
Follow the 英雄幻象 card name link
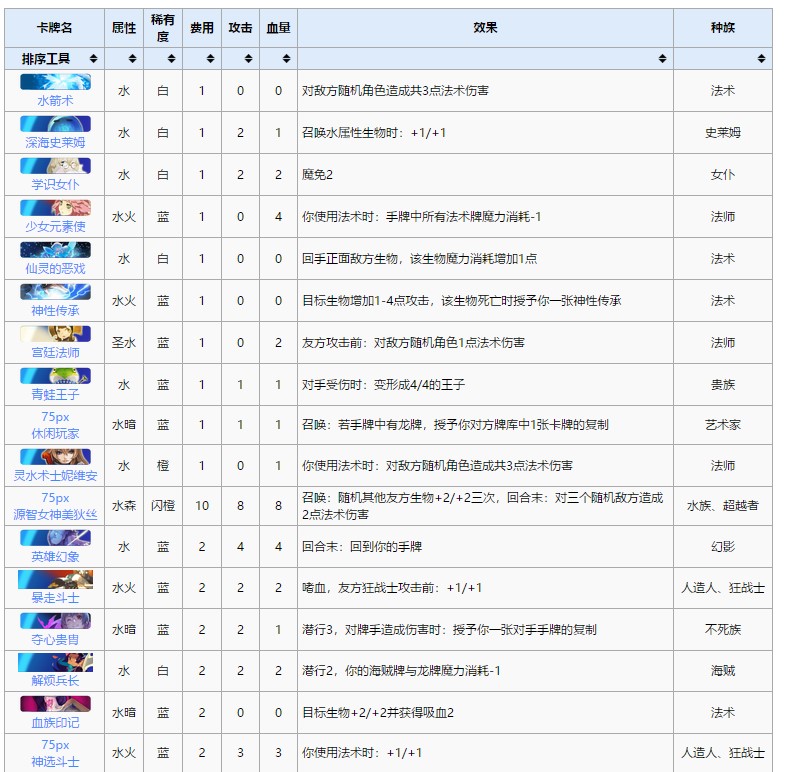[x=55, y=556]
